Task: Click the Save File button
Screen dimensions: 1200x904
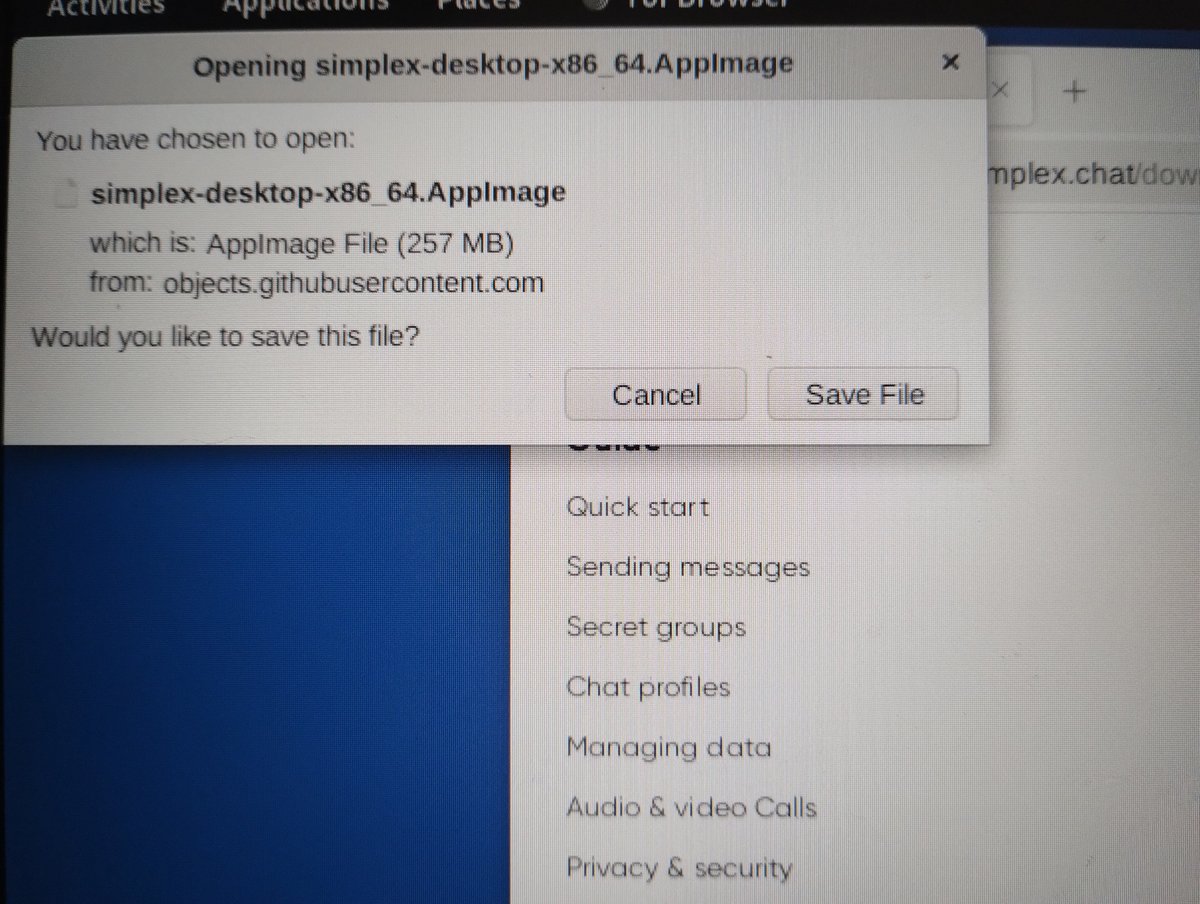Action: point(863,394)
